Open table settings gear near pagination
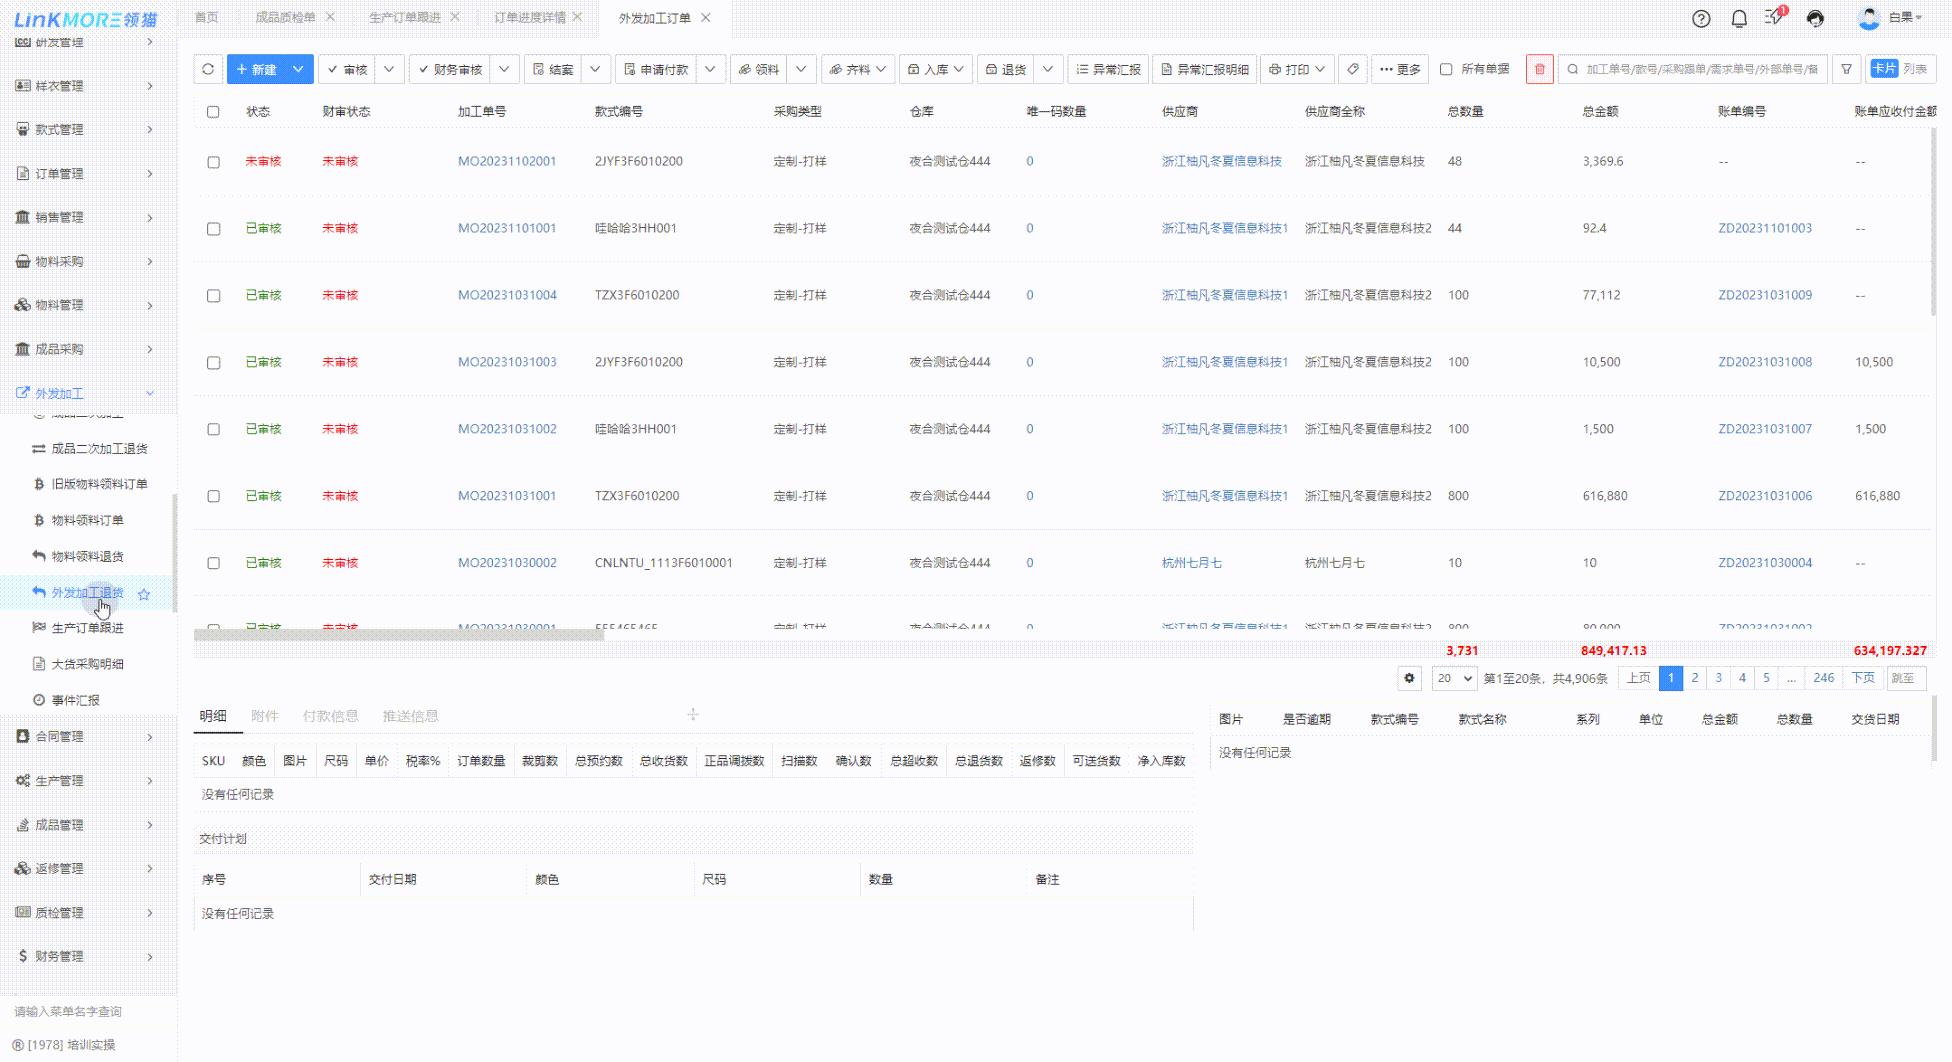Image resolution: width=1952 pixels, height=1062 pixels. [x=1409, y=678]
